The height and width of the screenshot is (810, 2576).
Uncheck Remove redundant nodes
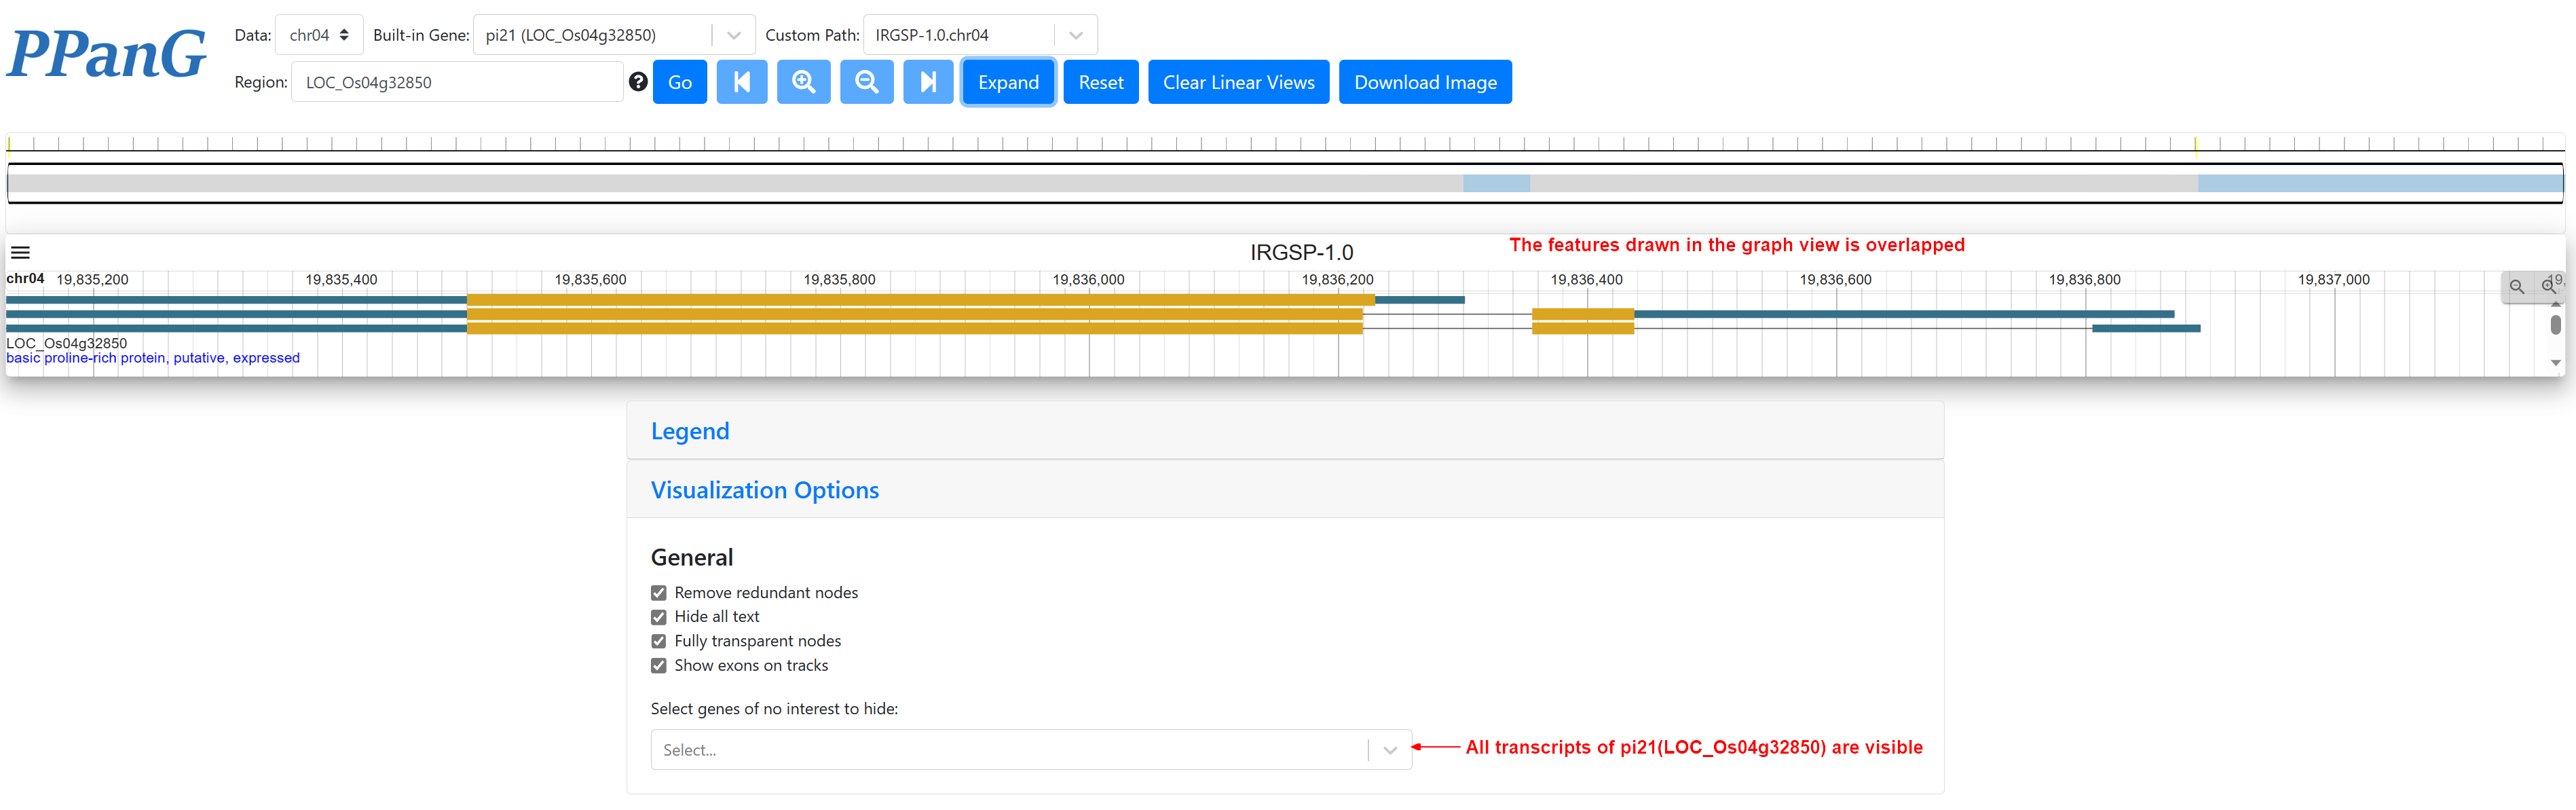click(x=658, y=593)
